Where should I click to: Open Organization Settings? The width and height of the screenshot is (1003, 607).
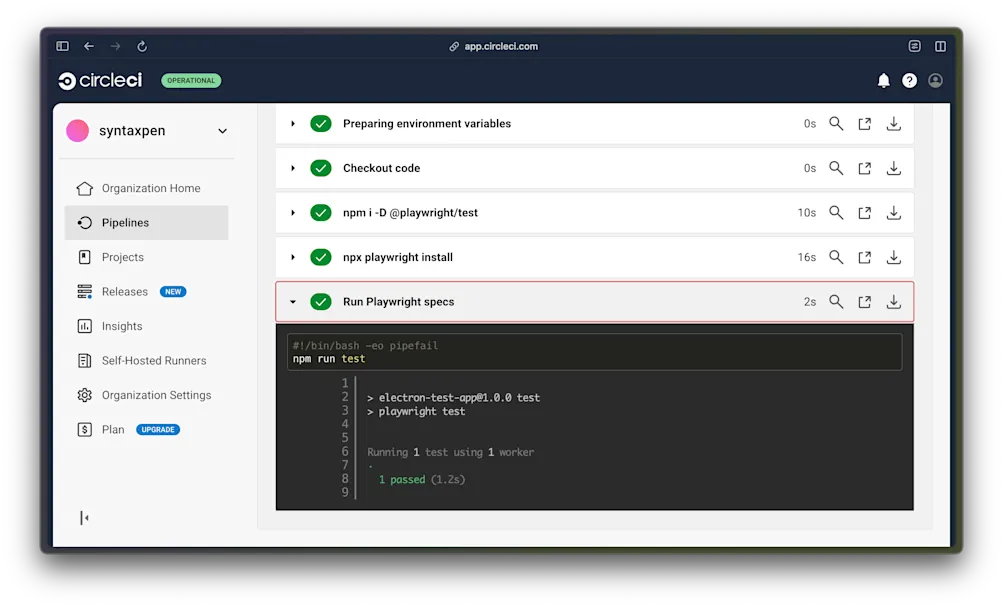tap(156, 395)
